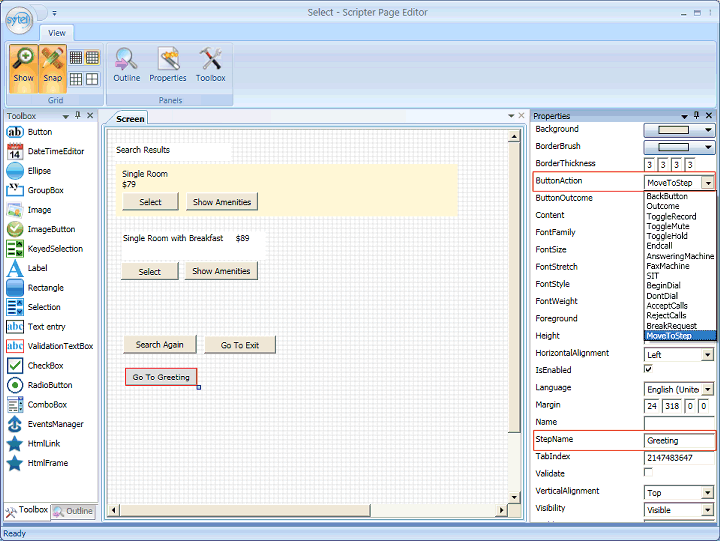Image resolution: width=720 pixels, height=541 pixels.
Task: Select the GroupBox tool
Action: (x=35, y=190)
